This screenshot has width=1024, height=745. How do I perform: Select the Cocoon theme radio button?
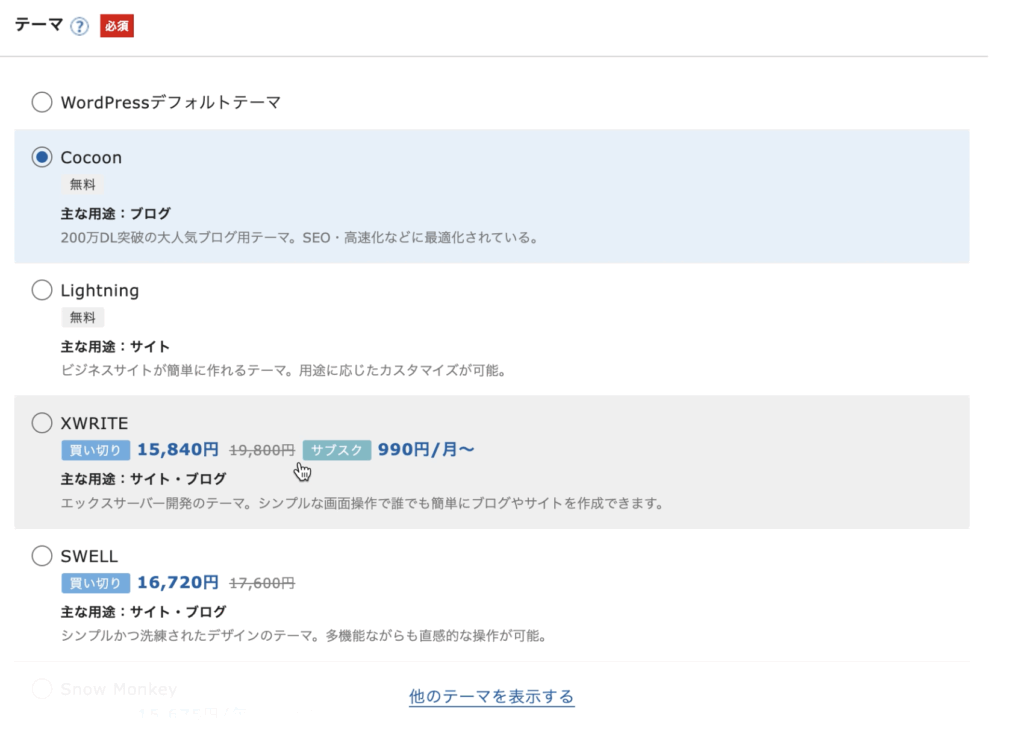pos(42,157)
